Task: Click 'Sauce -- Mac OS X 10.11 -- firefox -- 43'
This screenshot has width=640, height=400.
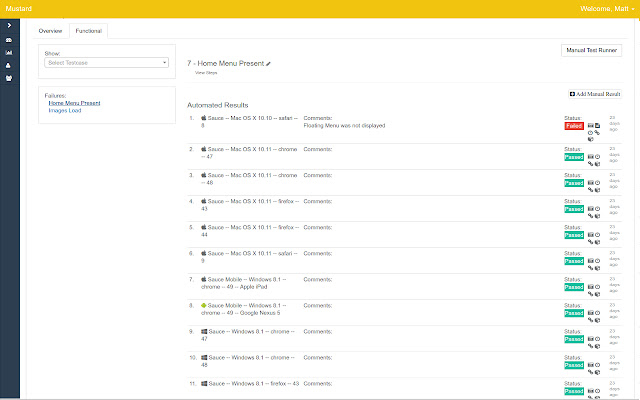Action: (250, 205)
